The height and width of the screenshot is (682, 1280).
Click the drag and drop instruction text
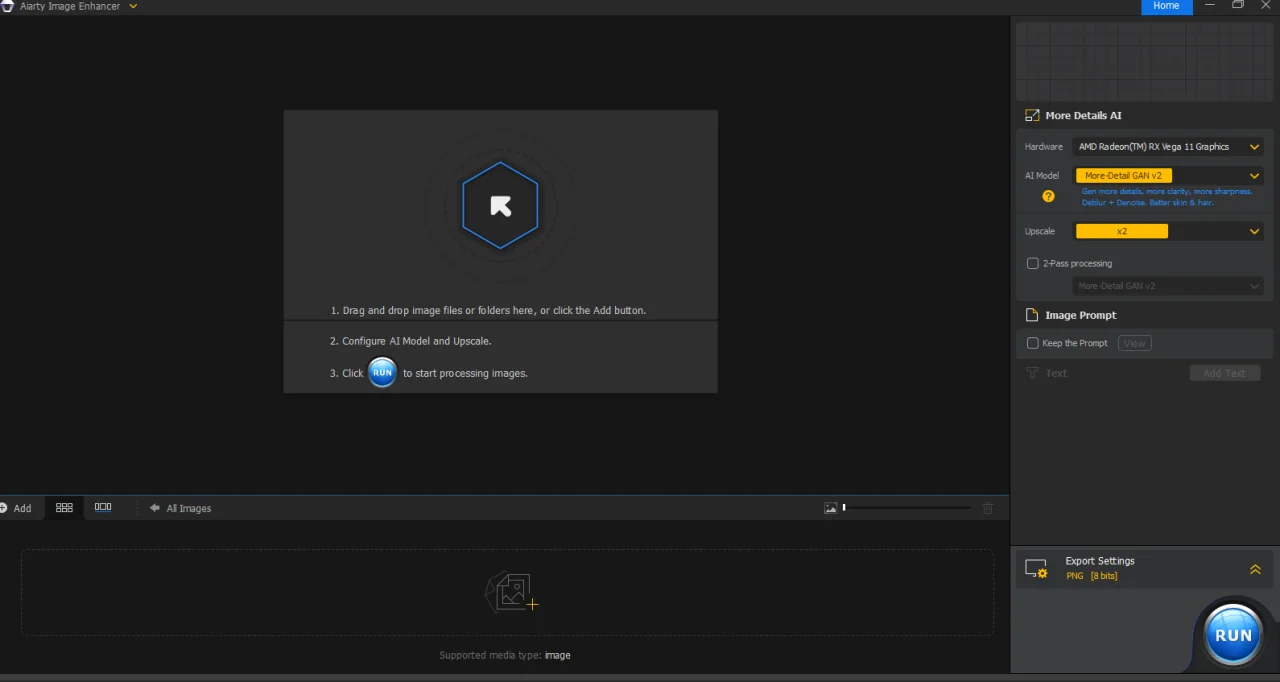488,311
